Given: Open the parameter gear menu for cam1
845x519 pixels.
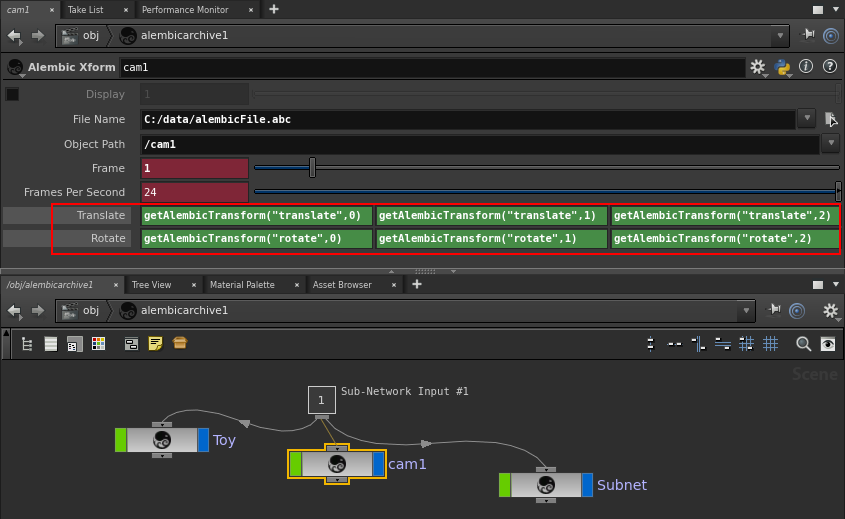Looking at the screenshot, I should point(758,67).
